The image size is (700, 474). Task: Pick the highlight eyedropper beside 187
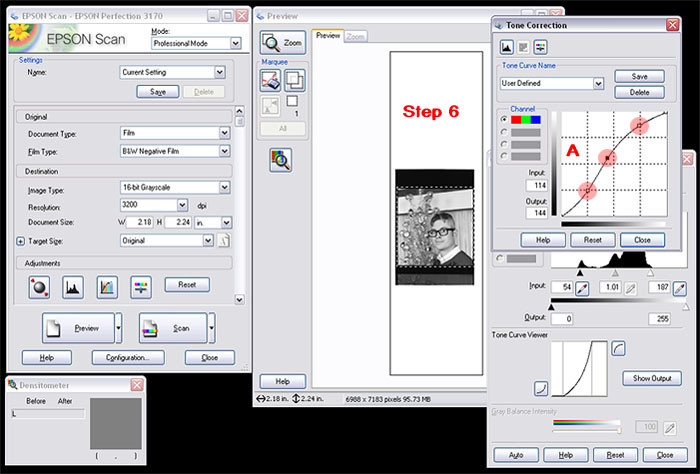coord(679,288)
